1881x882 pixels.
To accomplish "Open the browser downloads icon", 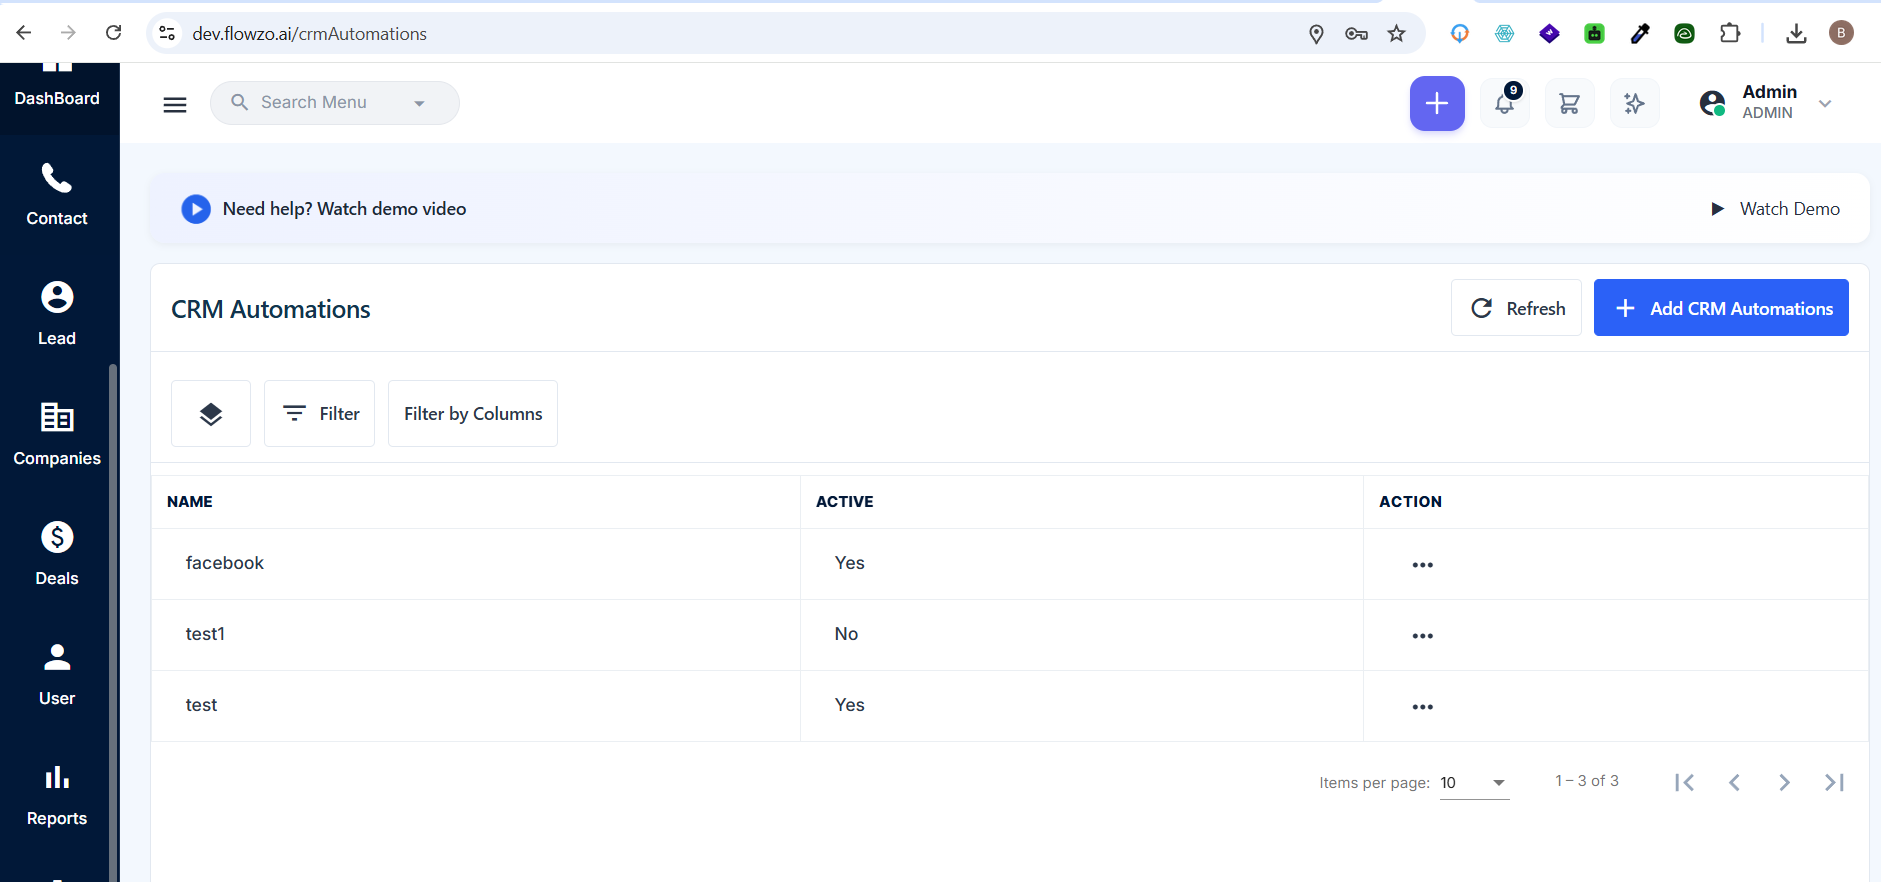I will pos(1797,34).
